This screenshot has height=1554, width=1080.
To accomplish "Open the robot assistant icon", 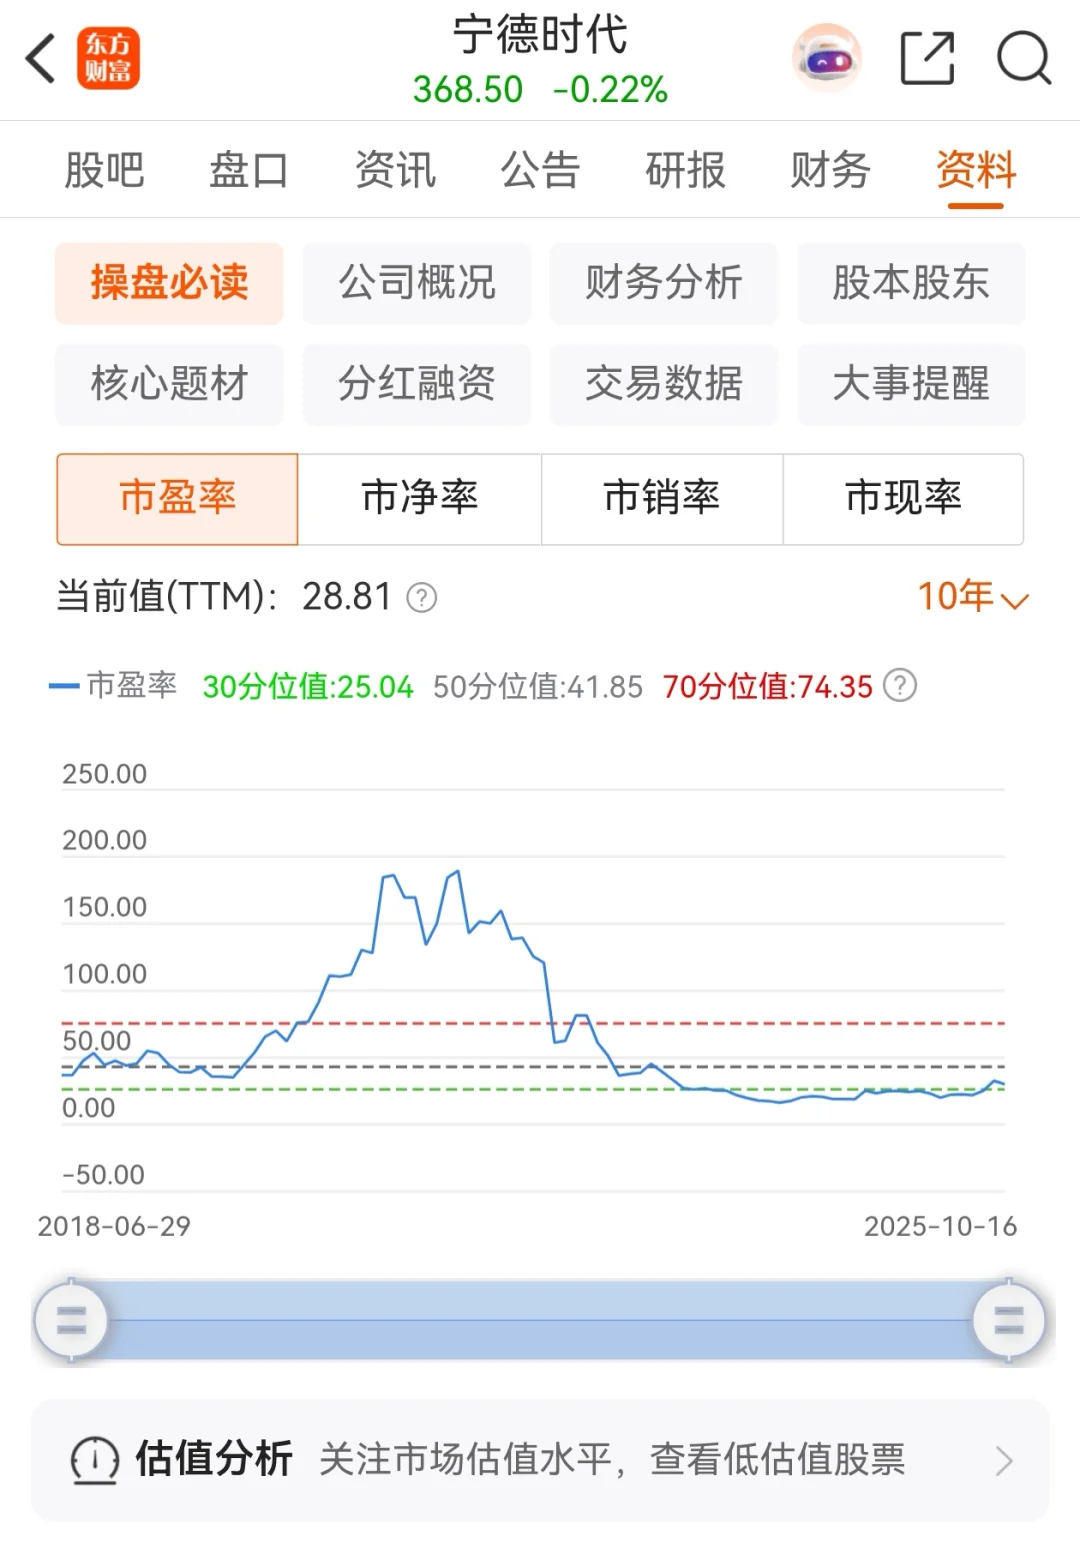I will click(x=826, y=58).
